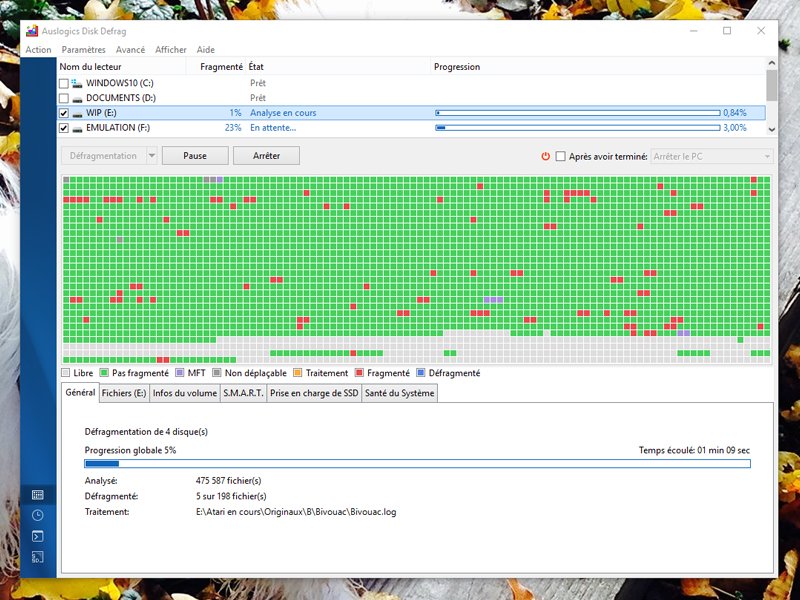Viewport: 800px width, 600px height.
Task: Click the green "Pas fragmenté" legend swatch
Action: [x=104, y=373]
